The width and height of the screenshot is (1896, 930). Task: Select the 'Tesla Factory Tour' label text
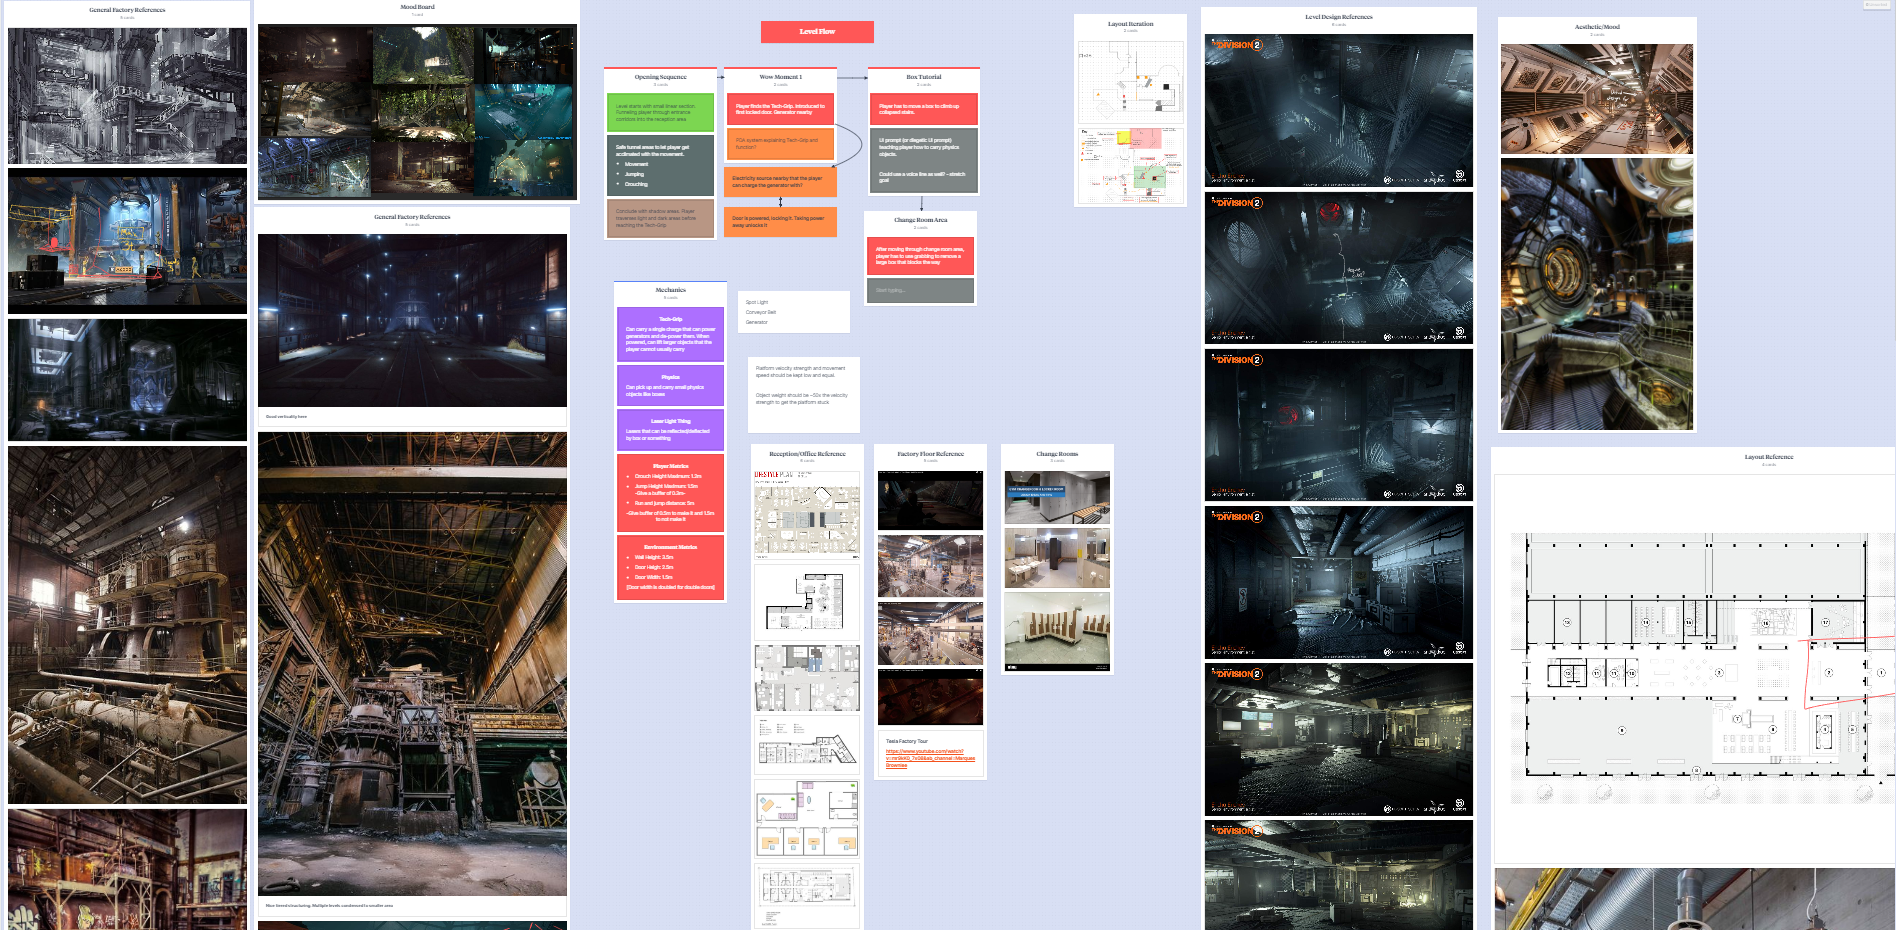(x=906, y=741)
